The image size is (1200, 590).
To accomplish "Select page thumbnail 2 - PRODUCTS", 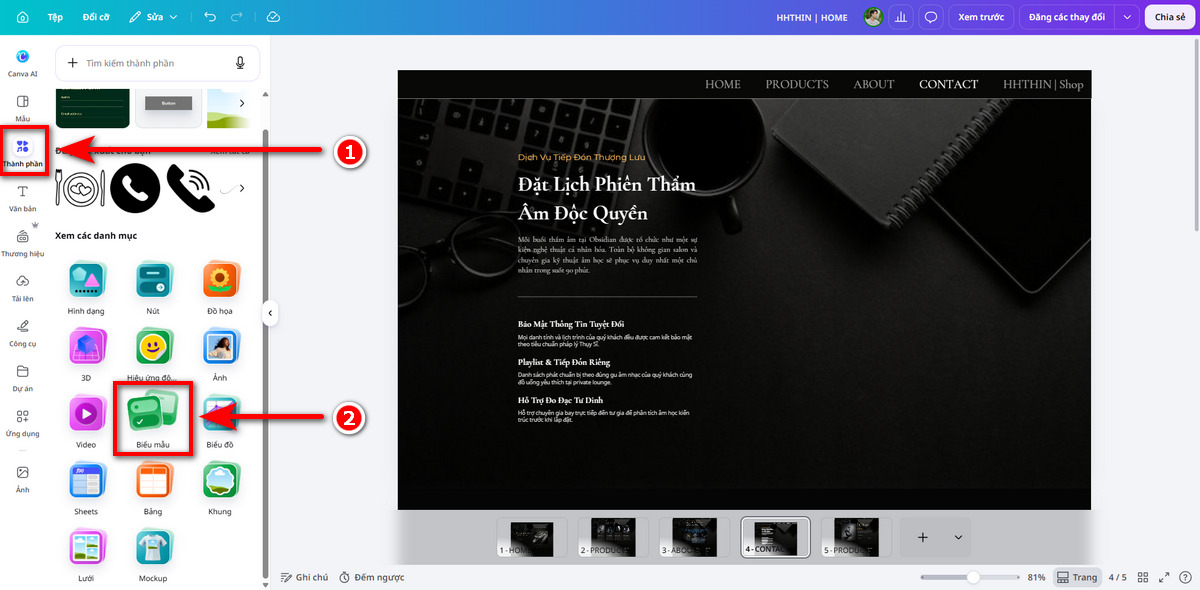I will pyautogui.click(x=613, y=537).
